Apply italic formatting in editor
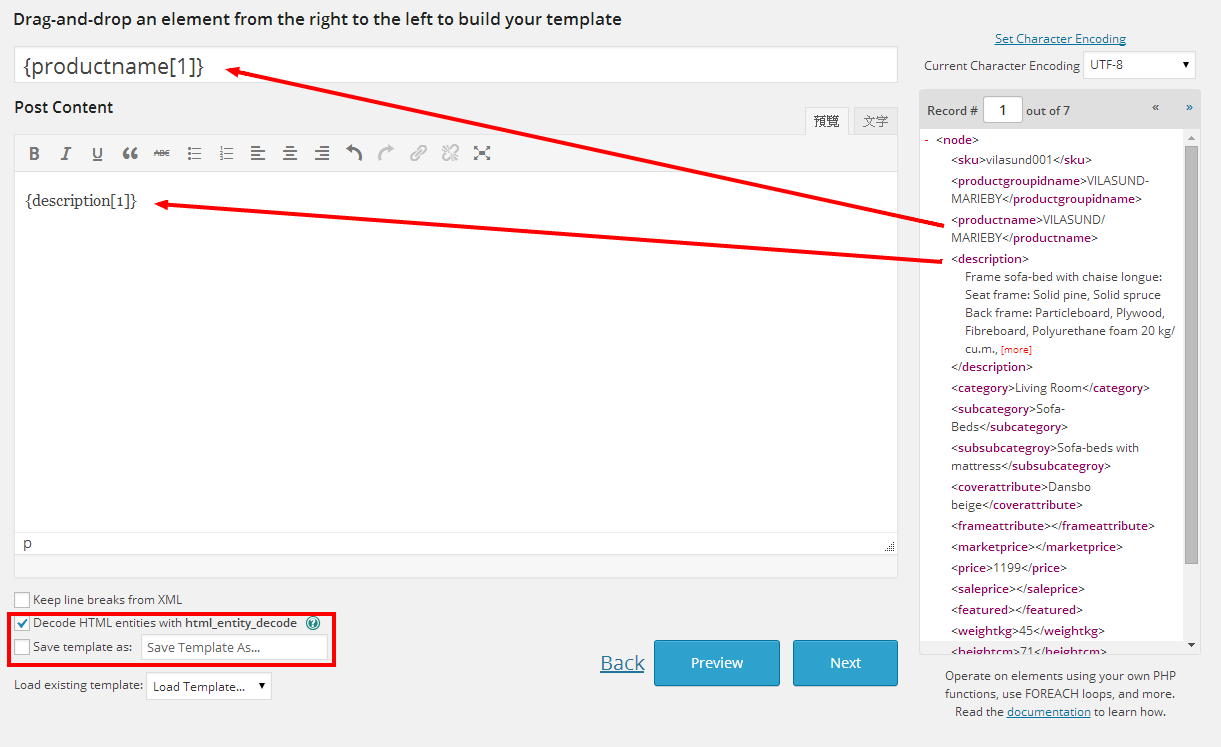 click(x=66, y=154)
